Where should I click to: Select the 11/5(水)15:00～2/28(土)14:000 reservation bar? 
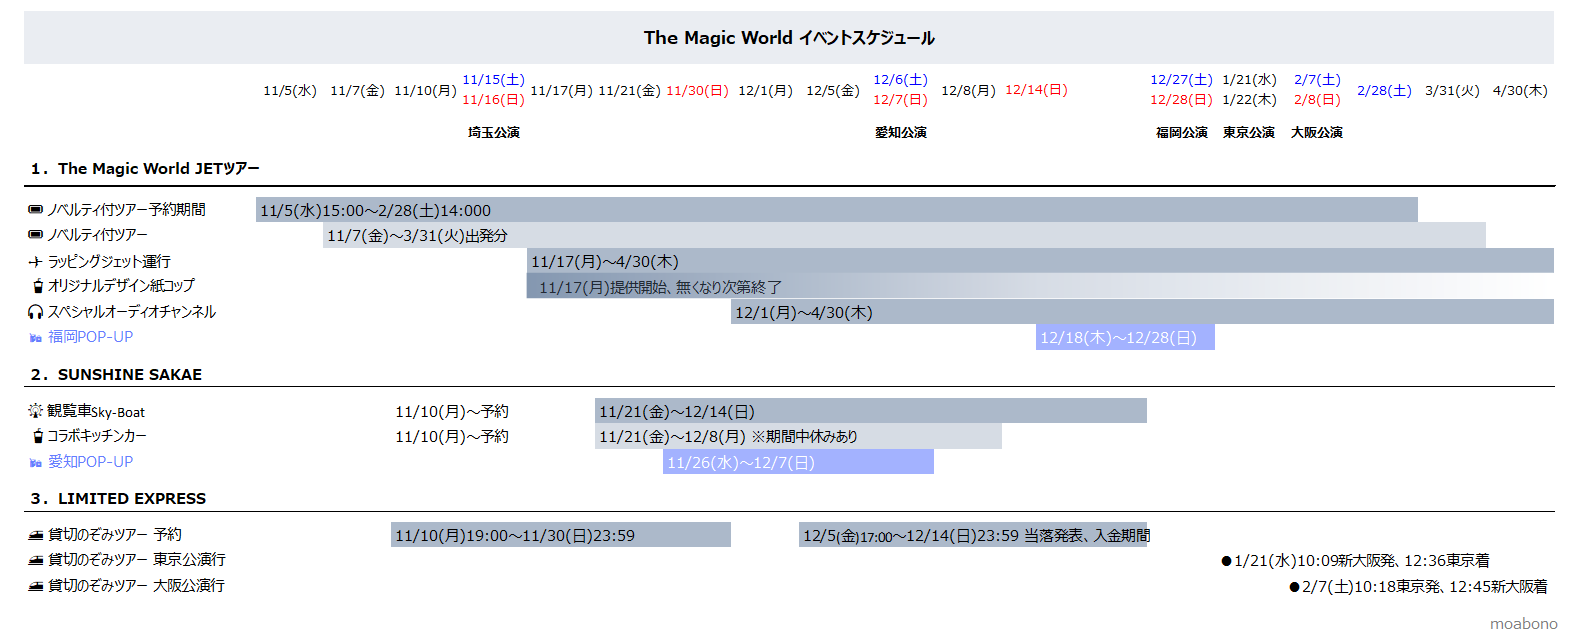click(x=836, y=210)
